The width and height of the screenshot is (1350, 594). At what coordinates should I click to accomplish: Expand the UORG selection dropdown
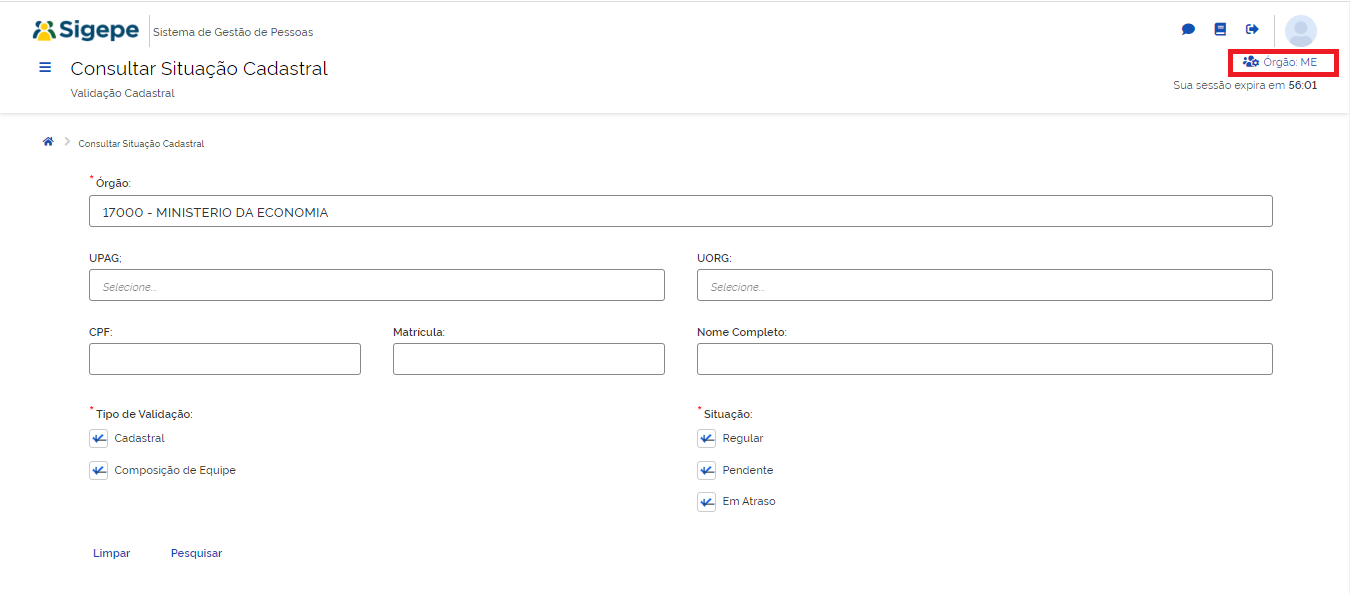tap(984, 285)
